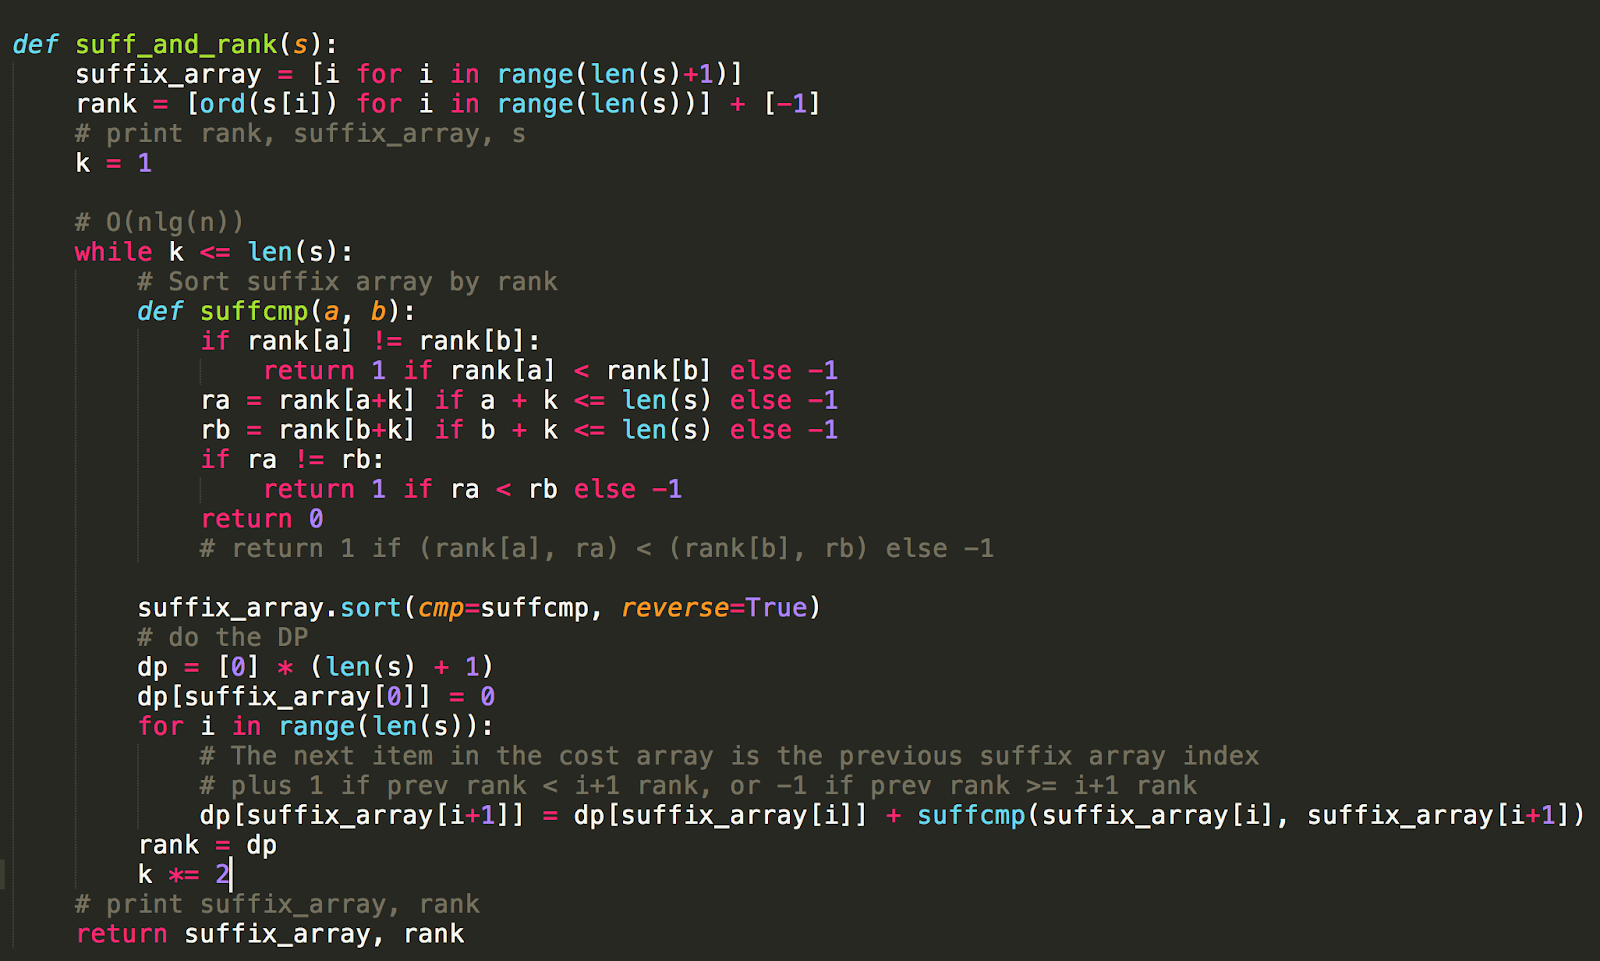Click the line 'dp[suffix_array[0]] = 0'
The width and height of the screenshot is (1600, 961).
(316, 697)
